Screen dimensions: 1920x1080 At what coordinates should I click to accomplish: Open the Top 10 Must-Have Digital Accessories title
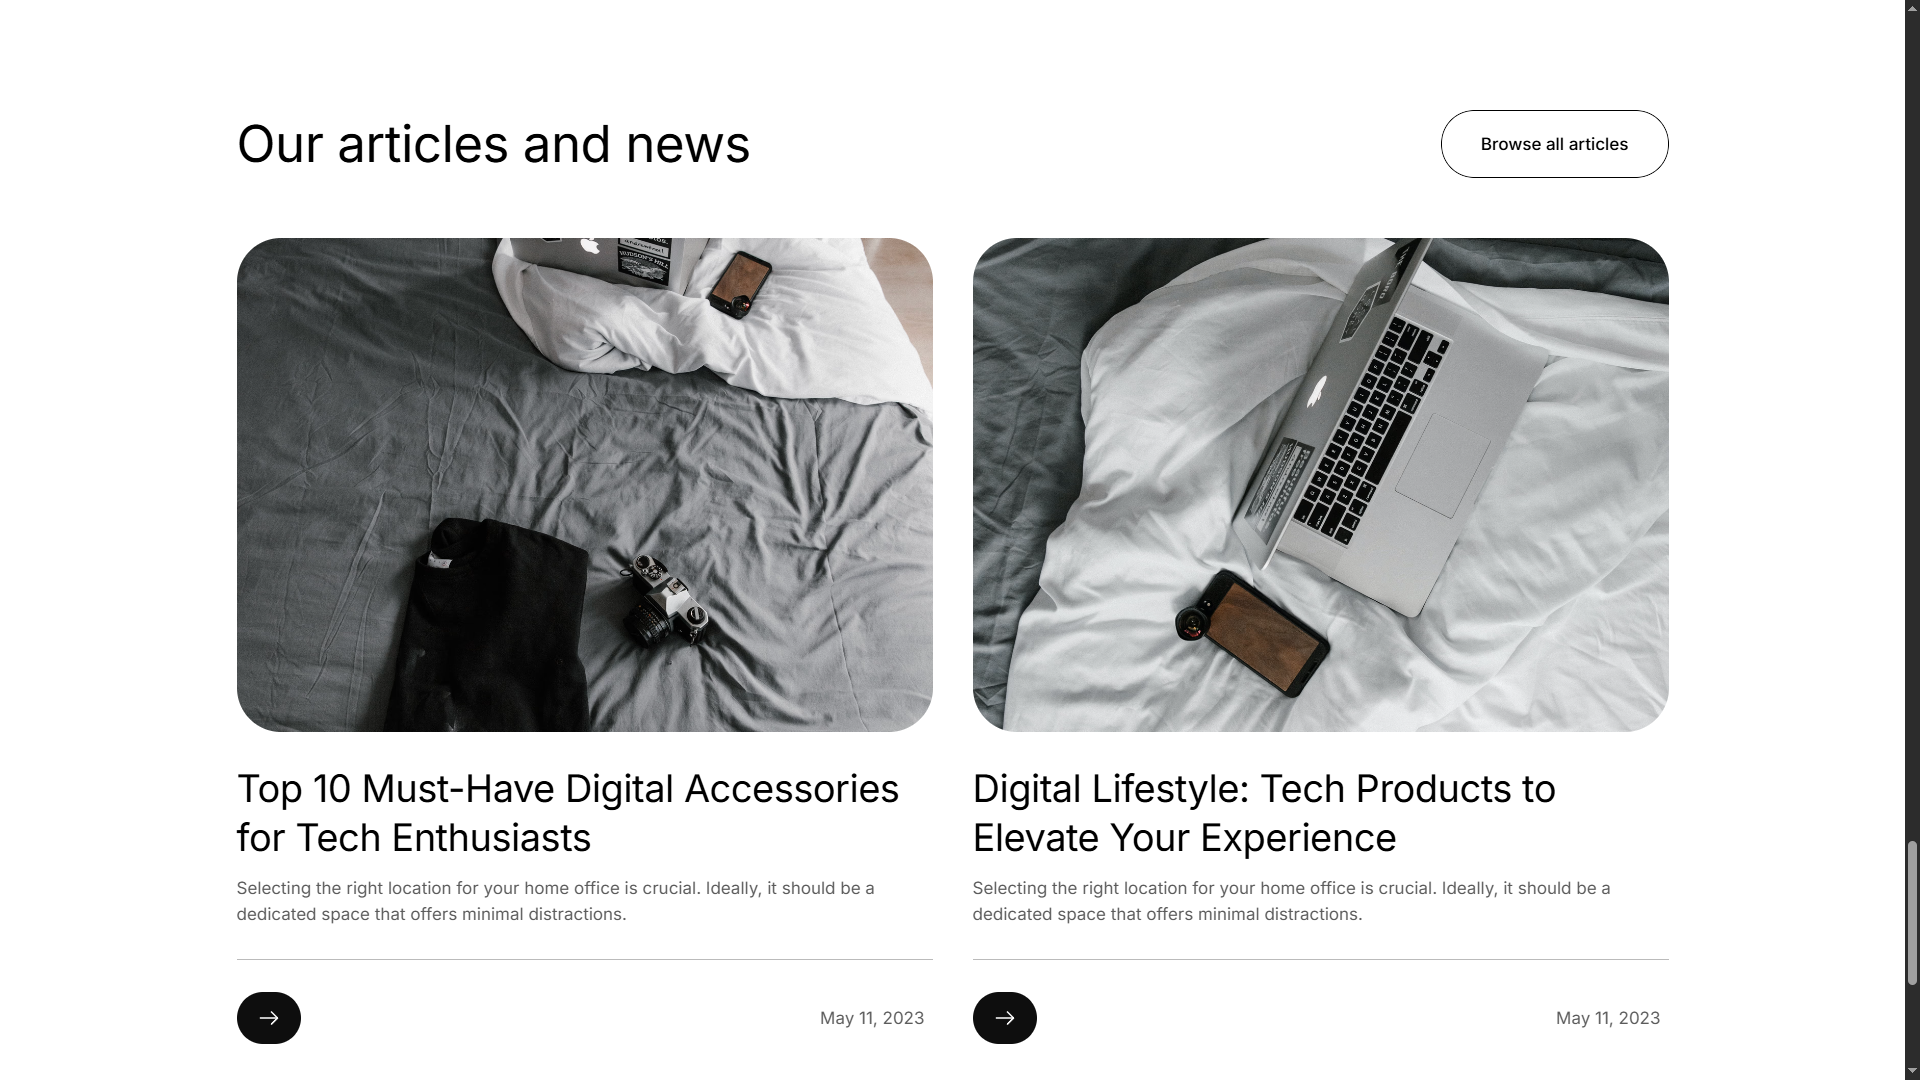(568, 813)
